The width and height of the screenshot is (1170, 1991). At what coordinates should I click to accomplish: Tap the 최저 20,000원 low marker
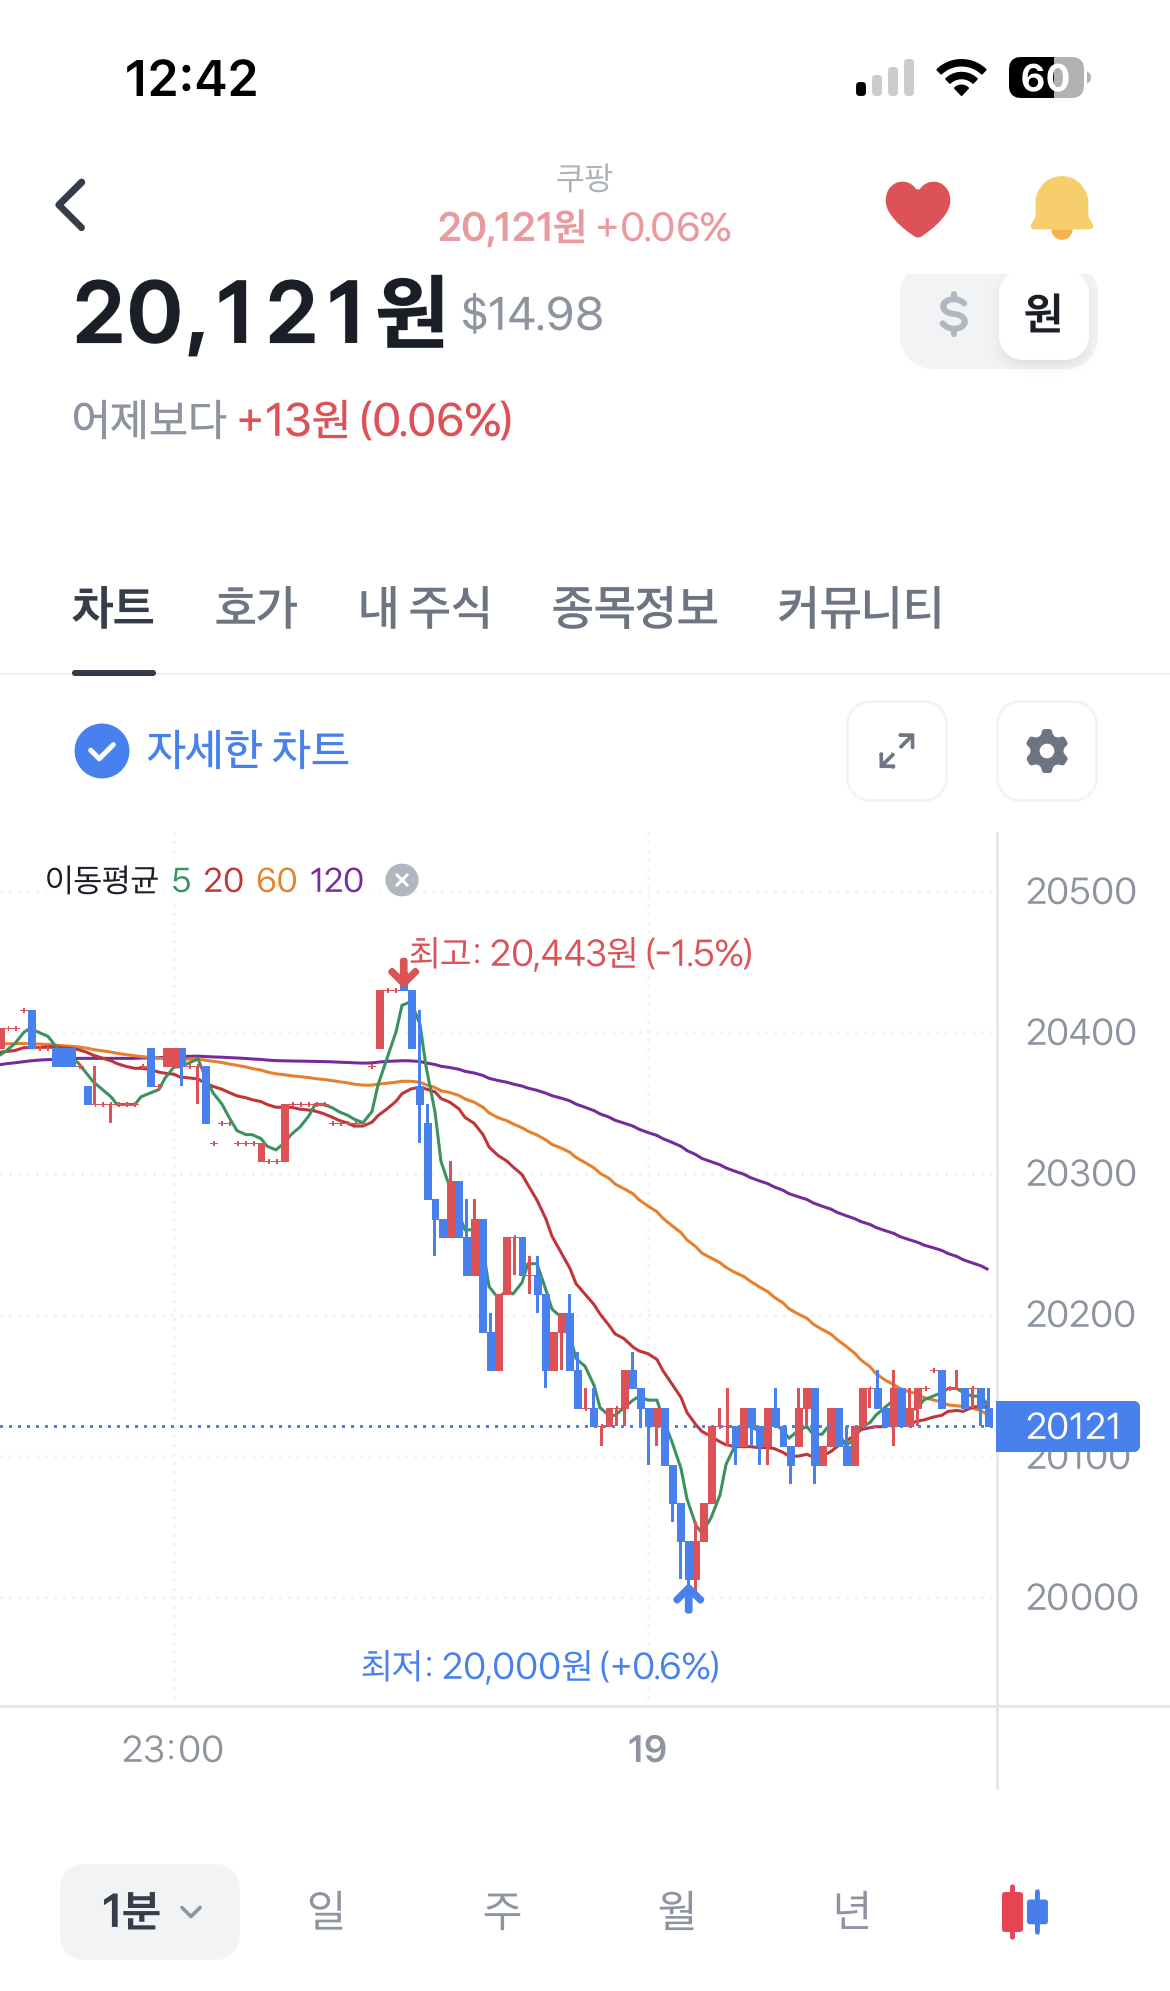tap(540, 1666)
